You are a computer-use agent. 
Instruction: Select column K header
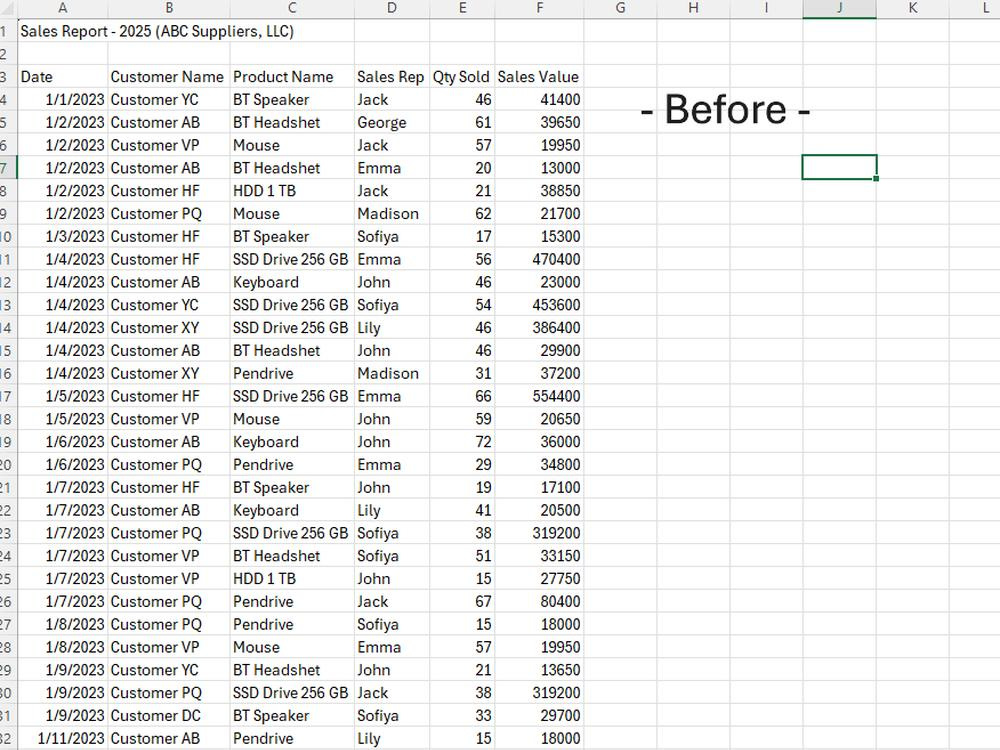[913, 8]
